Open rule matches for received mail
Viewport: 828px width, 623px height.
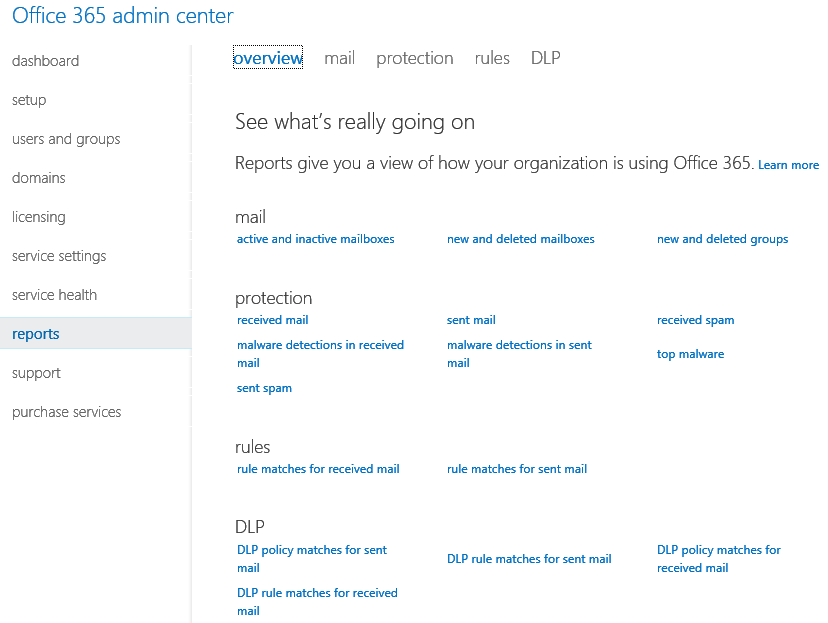(x=318, y=469)
